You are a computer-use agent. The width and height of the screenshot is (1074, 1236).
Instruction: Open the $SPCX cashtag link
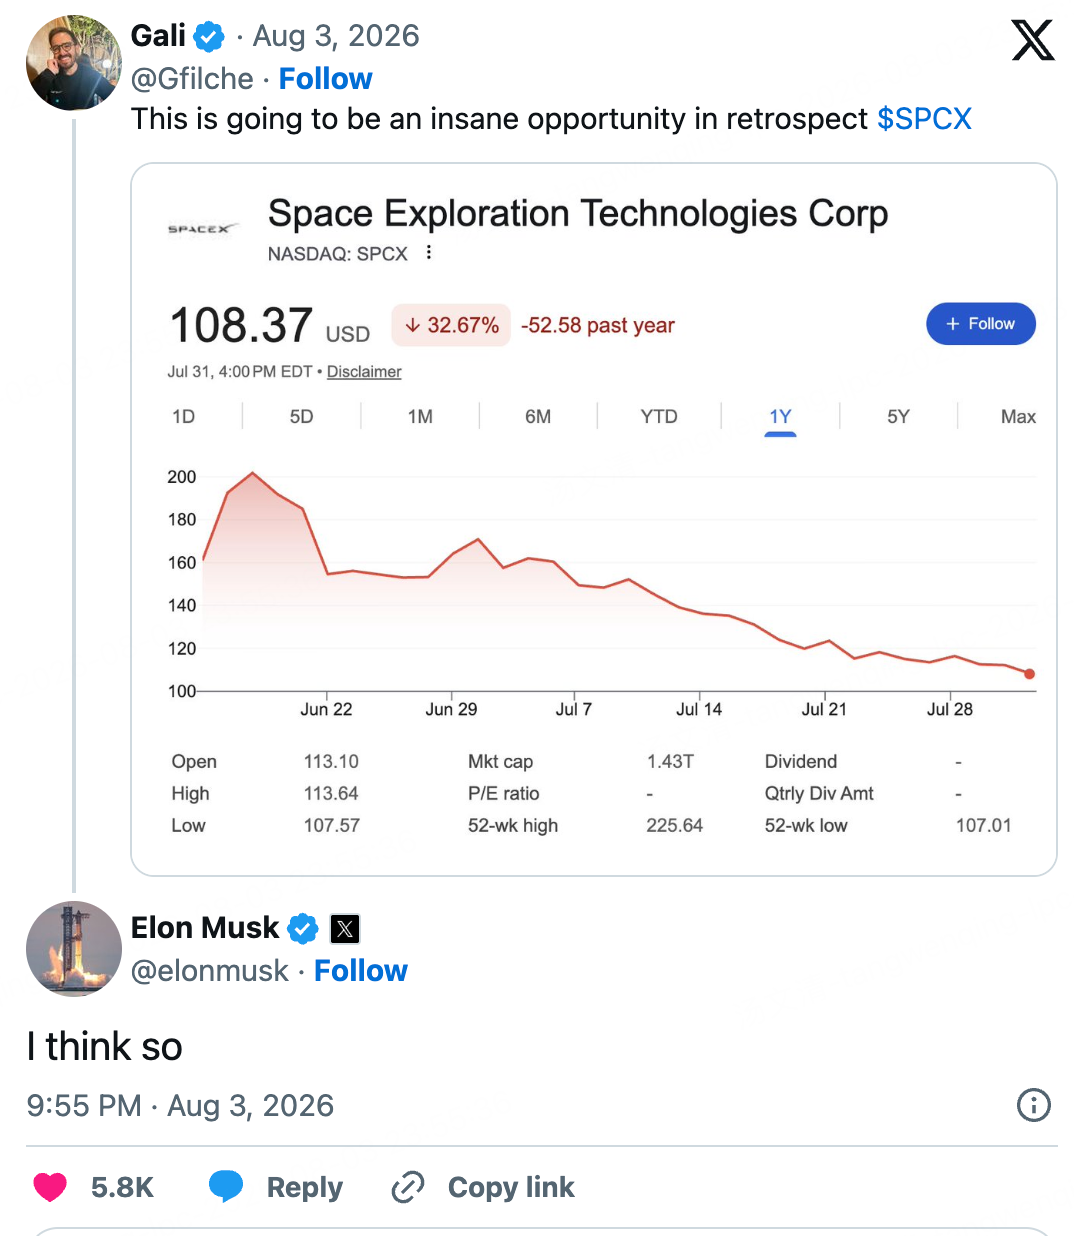point(924,119)
